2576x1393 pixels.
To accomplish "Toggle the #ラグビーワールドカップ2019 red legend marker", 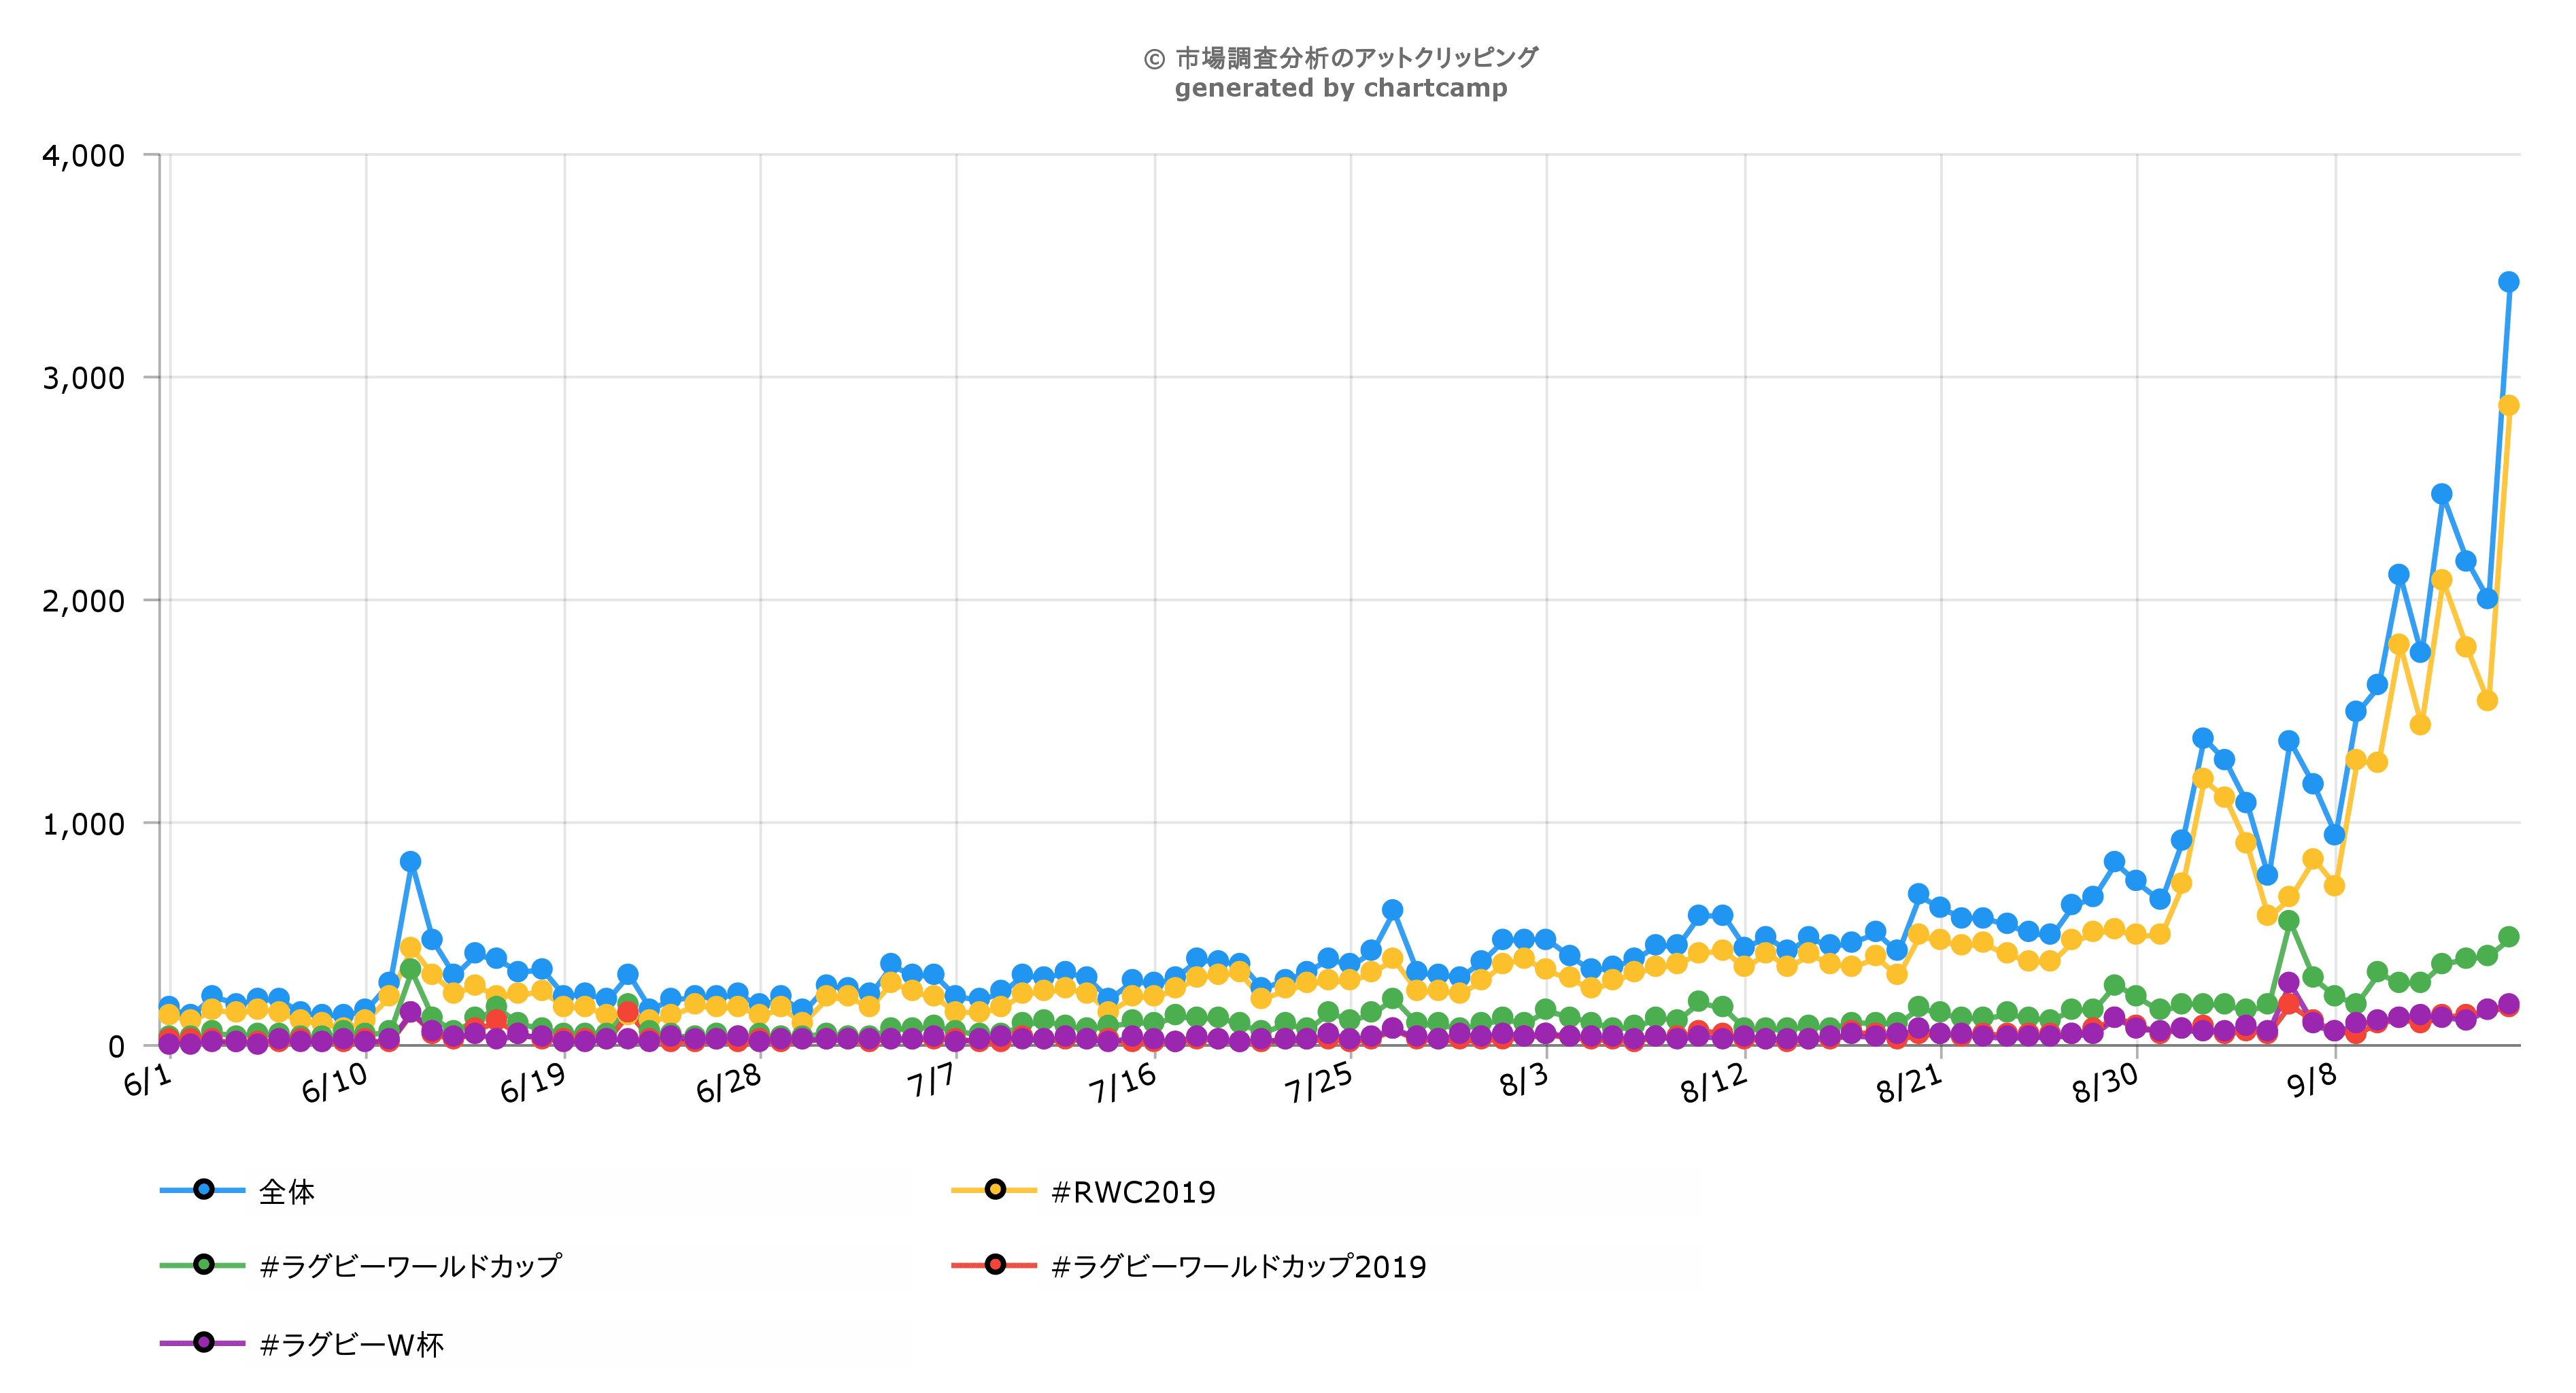I will click(x=995, y=1264).
